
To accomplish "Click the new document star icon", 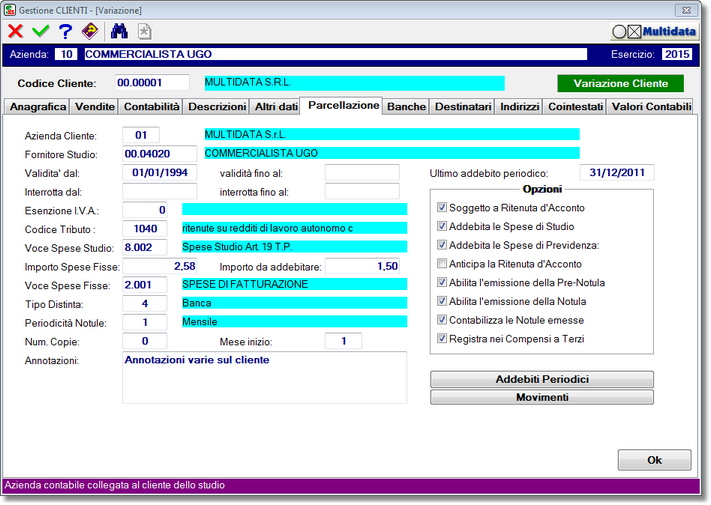I will (x=144, y=31).
